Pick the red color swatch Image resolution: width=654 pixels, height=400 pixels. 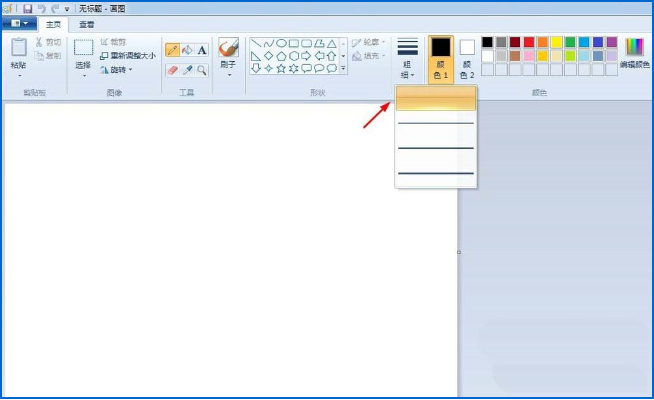529,42
